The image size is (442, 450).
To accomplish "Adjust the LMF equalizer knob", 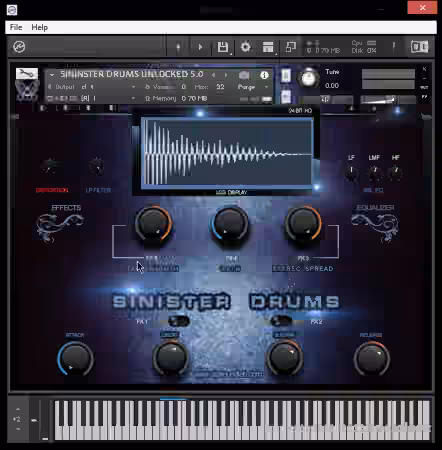I will pos(374,172).
